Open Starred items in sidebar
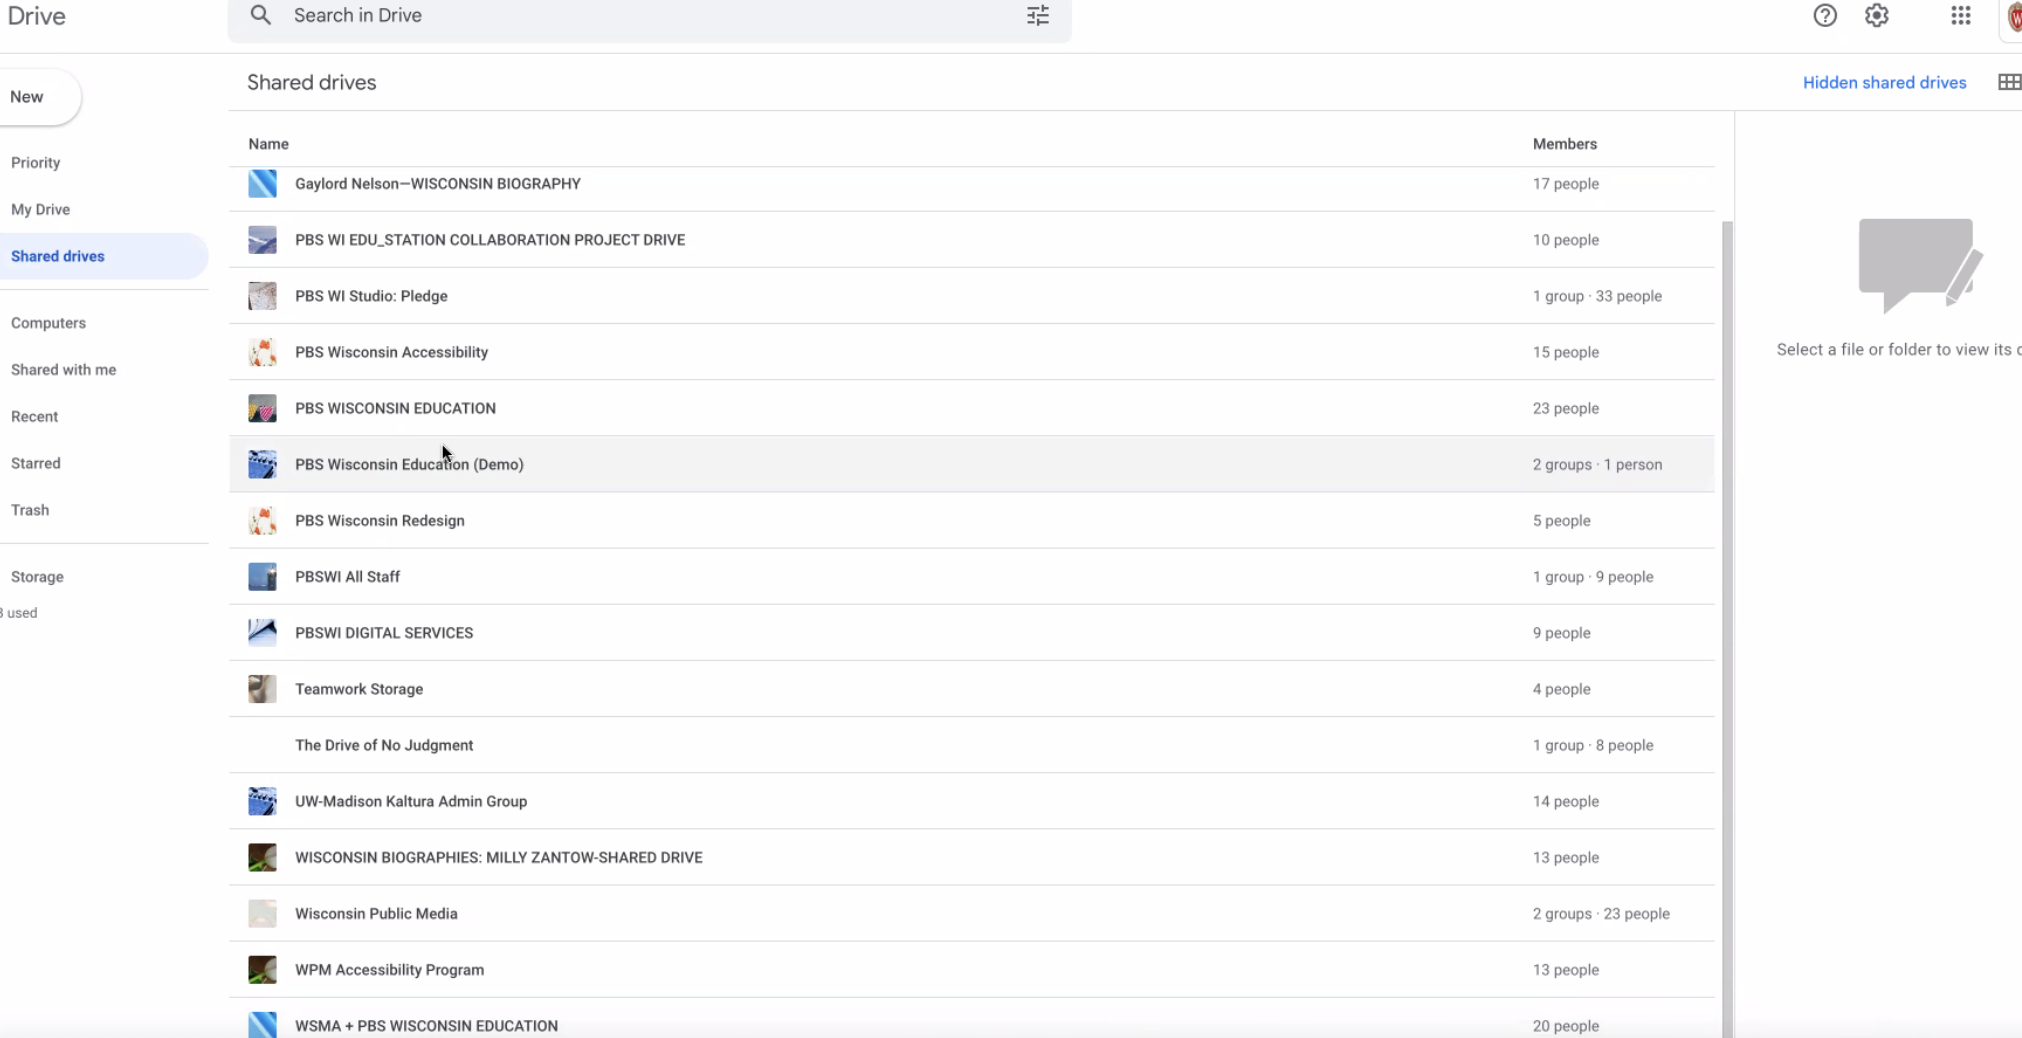 tap(35, 463)
